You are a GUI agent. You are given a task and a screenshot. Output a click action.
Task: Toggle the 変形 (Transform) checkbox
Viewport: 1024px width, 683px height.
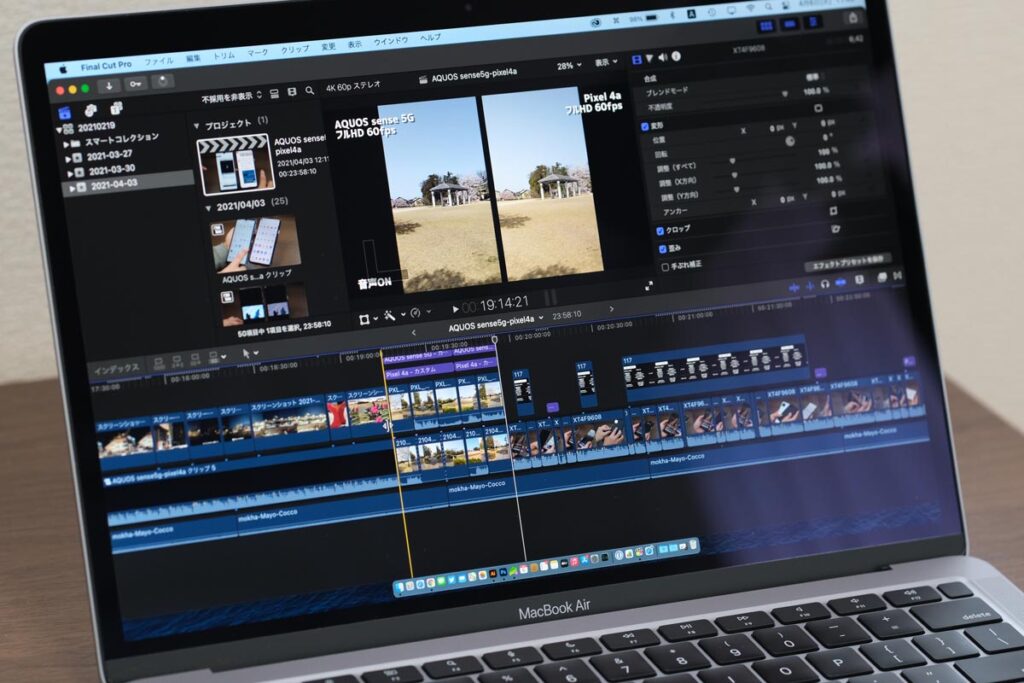[645, 127]
